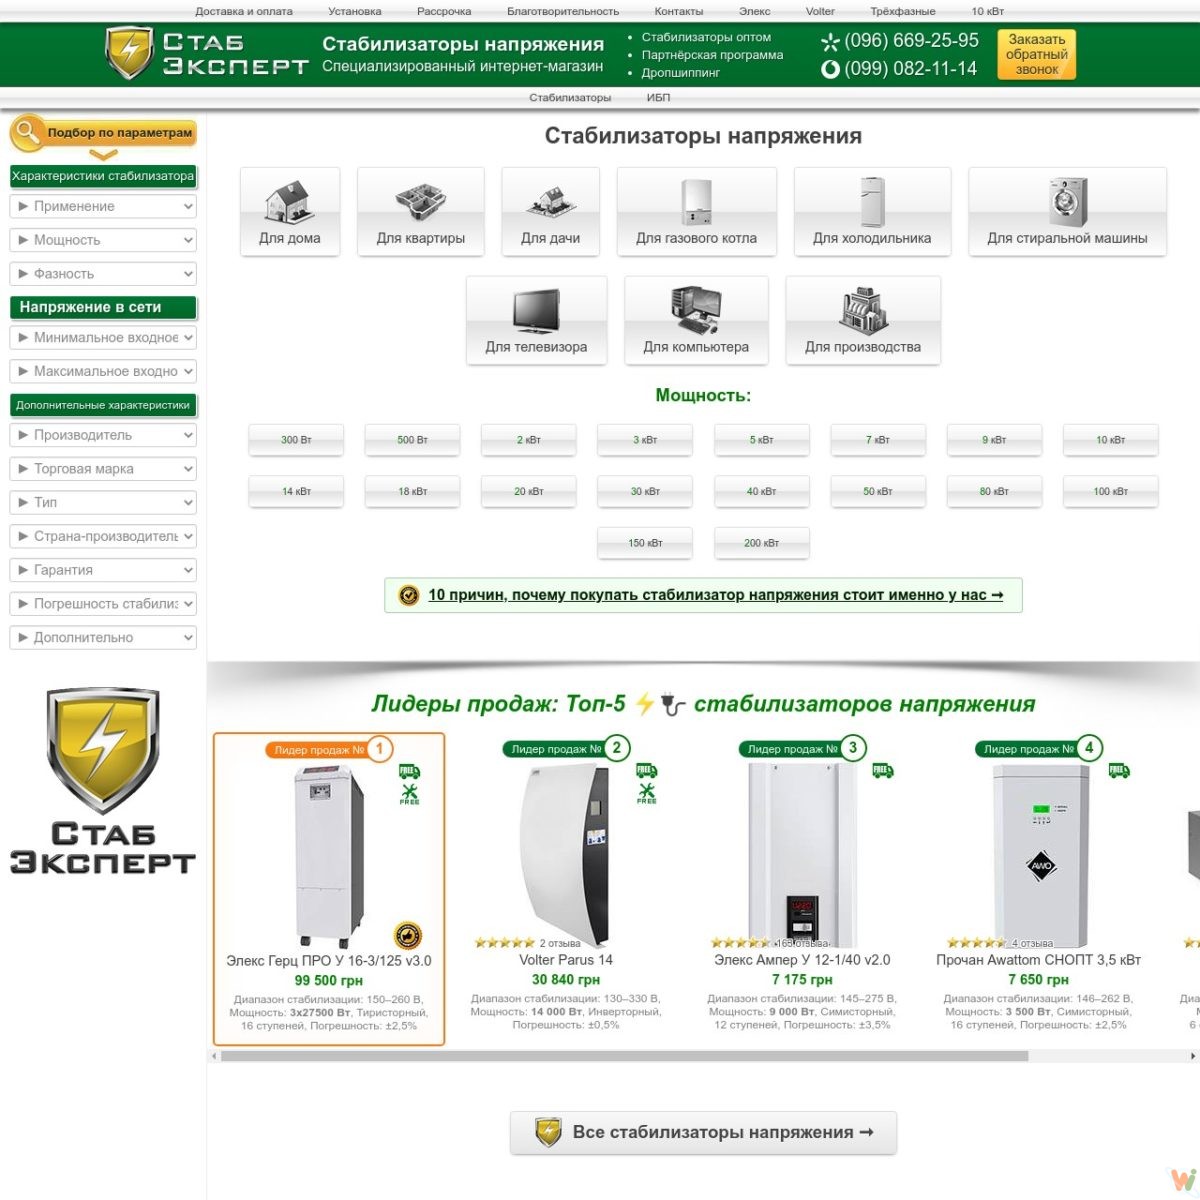
Task: Open the 'Гарантия' filter dropdown
Action: 103,570
